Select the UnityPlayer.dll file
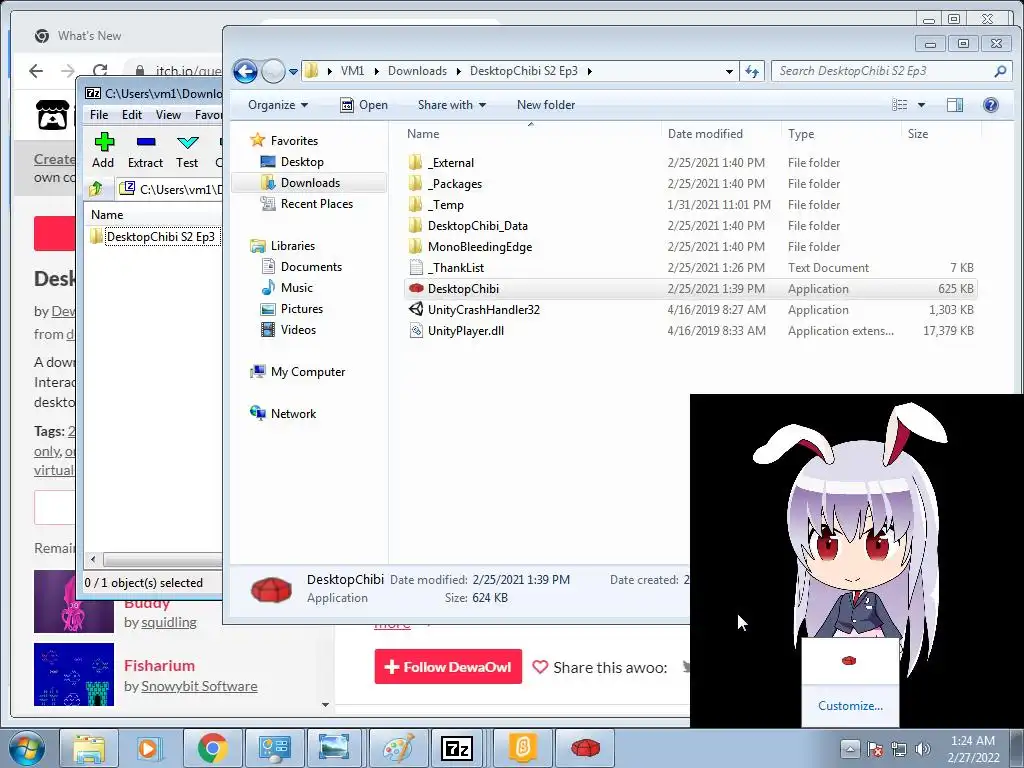The image size is (1024, 768). 690,330
